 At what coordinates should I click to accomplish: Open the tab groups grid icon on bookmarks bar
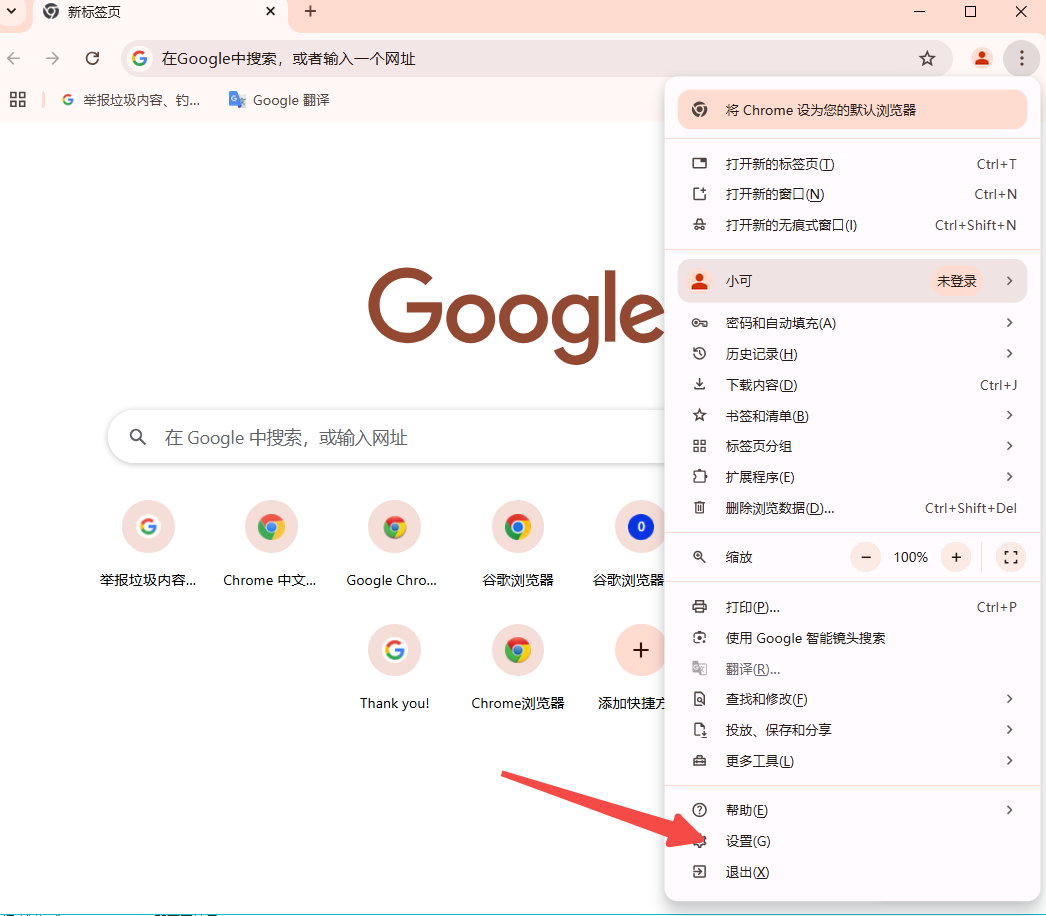pos(17,99)
